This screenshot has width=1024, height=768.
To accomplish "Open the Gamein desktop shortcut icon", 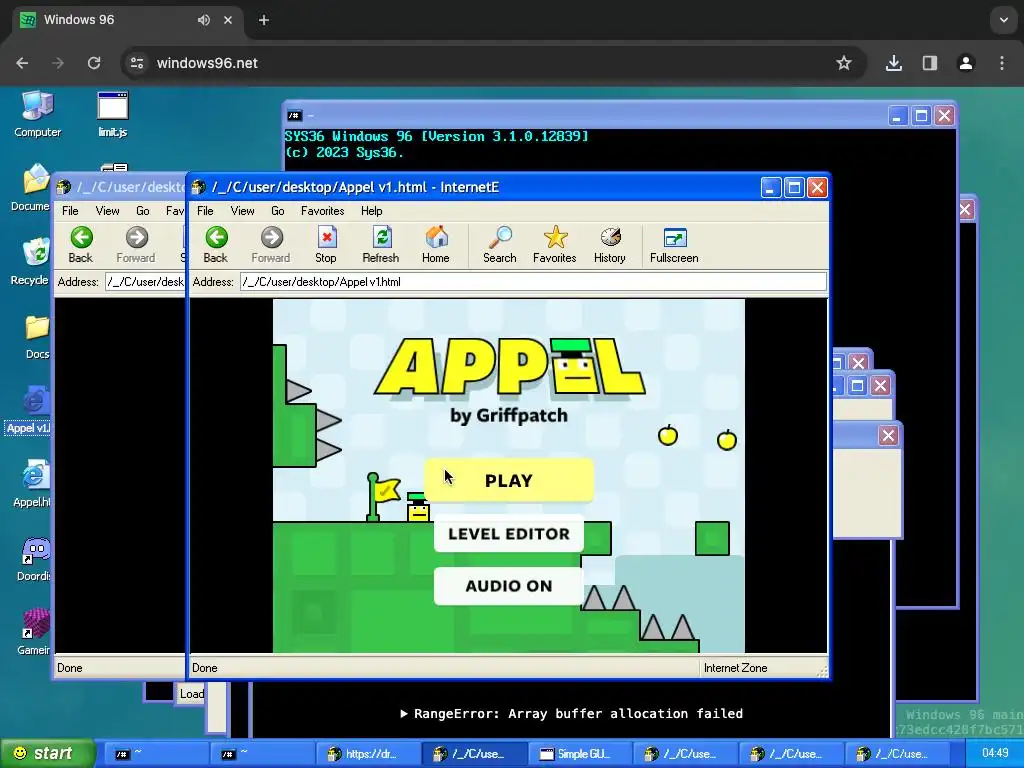I will [34, 632].
